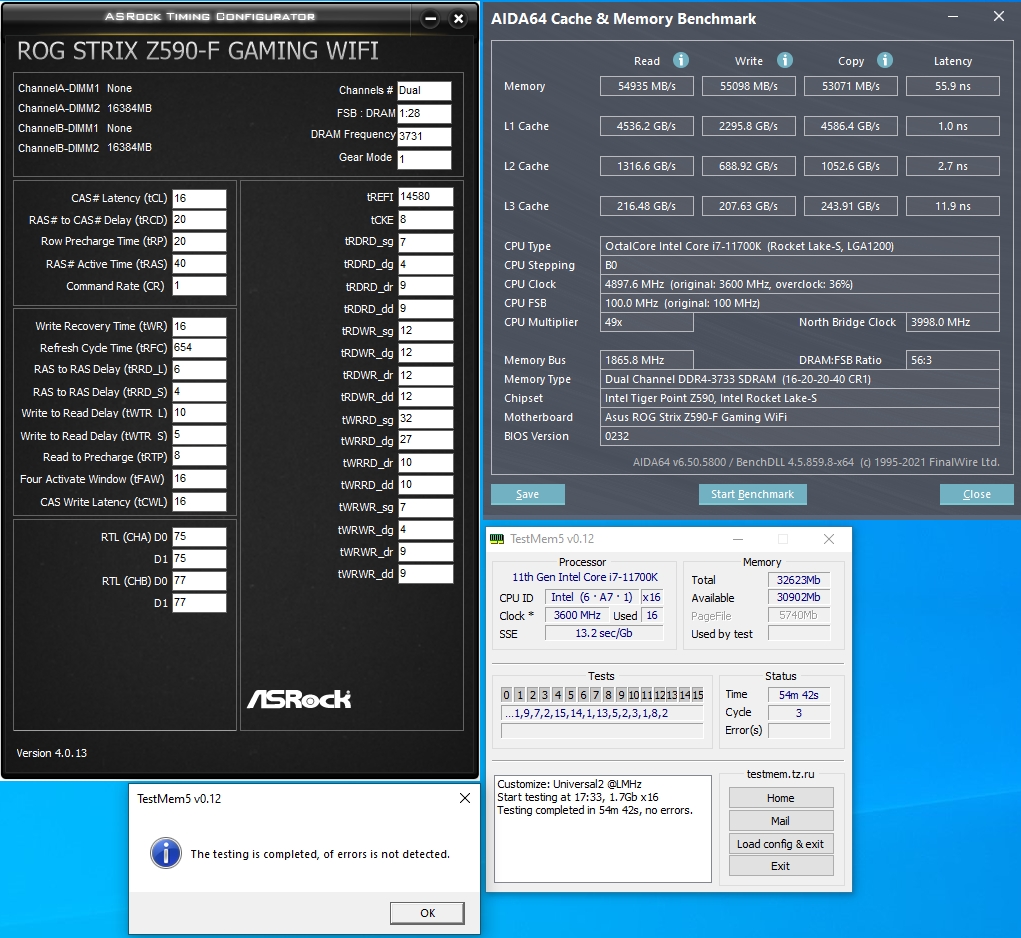Click the TestMem5 window title icon

pyautogui.click(x=497, y=539)
